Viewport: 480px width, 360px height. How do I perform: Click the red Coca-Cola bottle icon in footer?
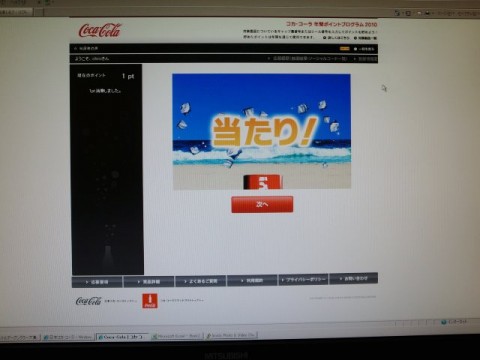150,301
